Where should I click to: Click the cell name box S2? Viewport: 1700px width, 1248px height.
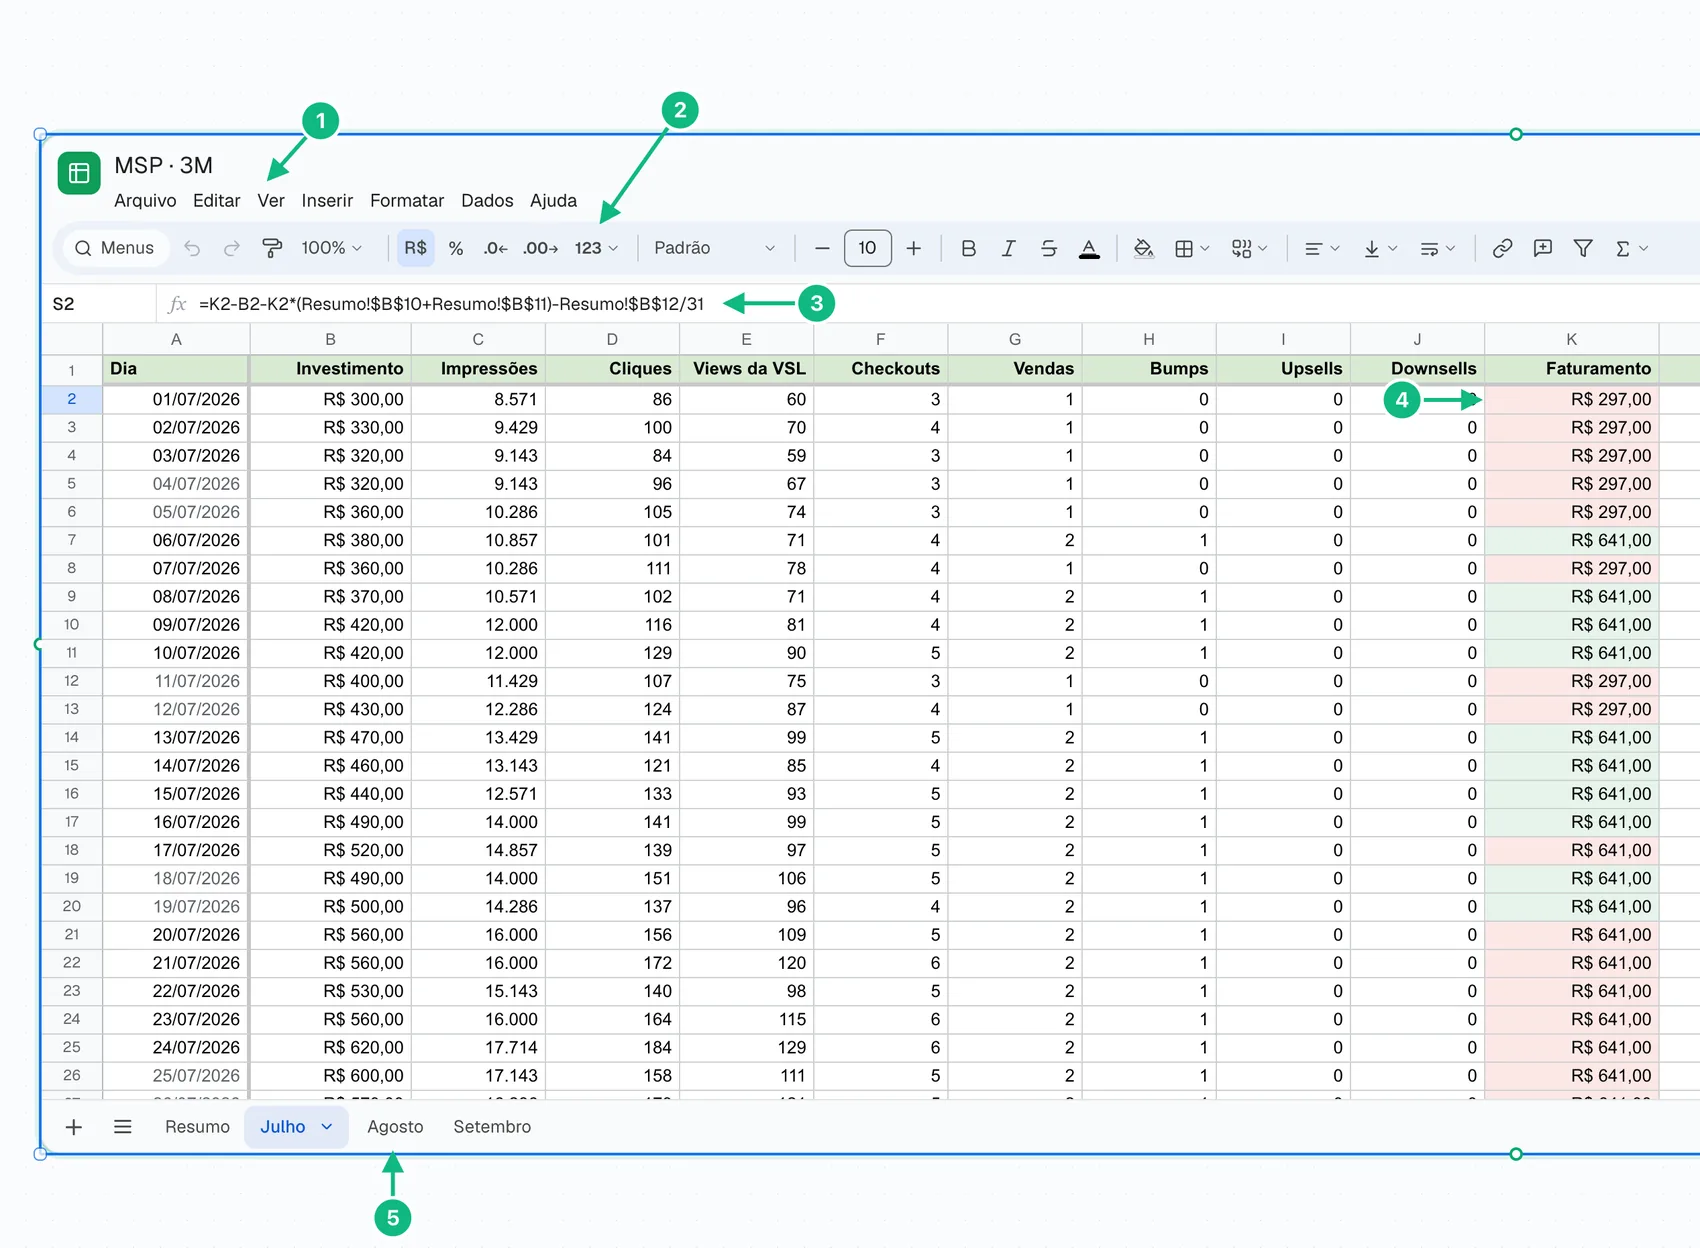tap(98, 304)
